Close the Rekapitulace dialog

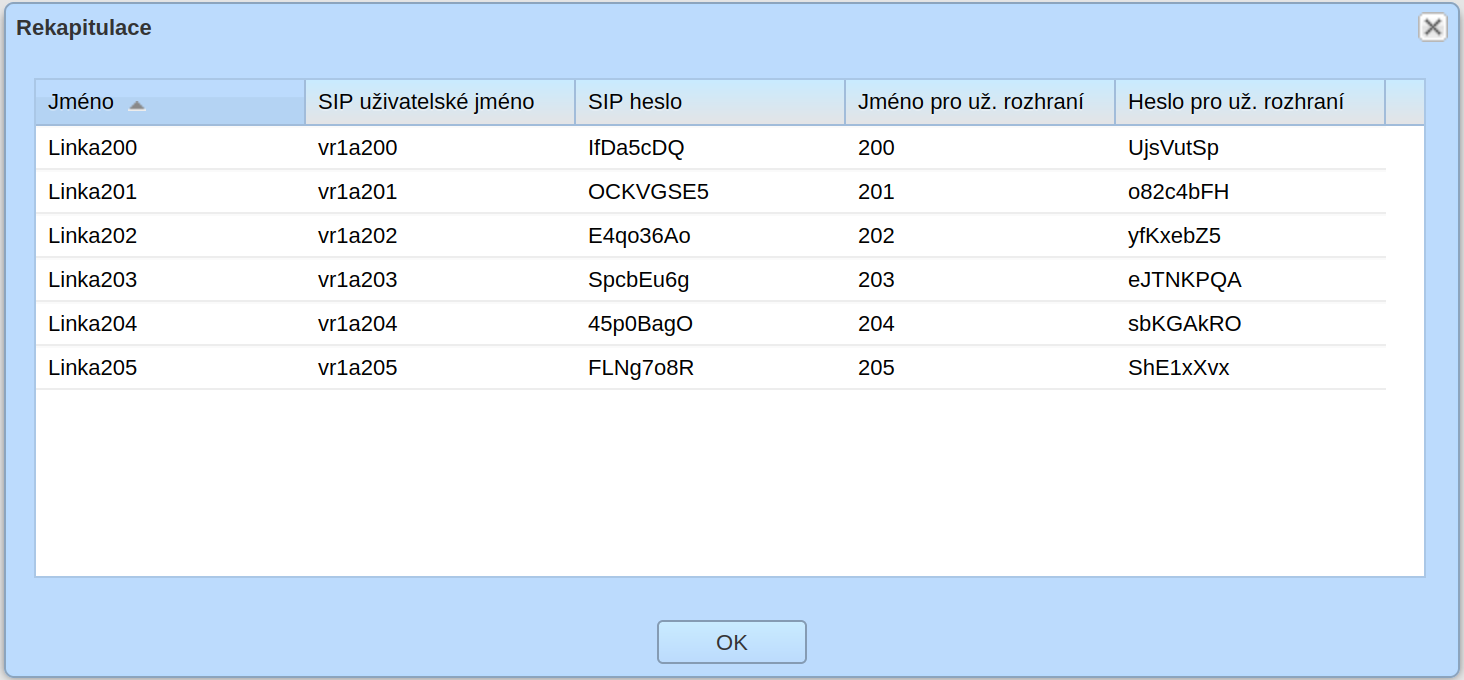pos(1433,27)
